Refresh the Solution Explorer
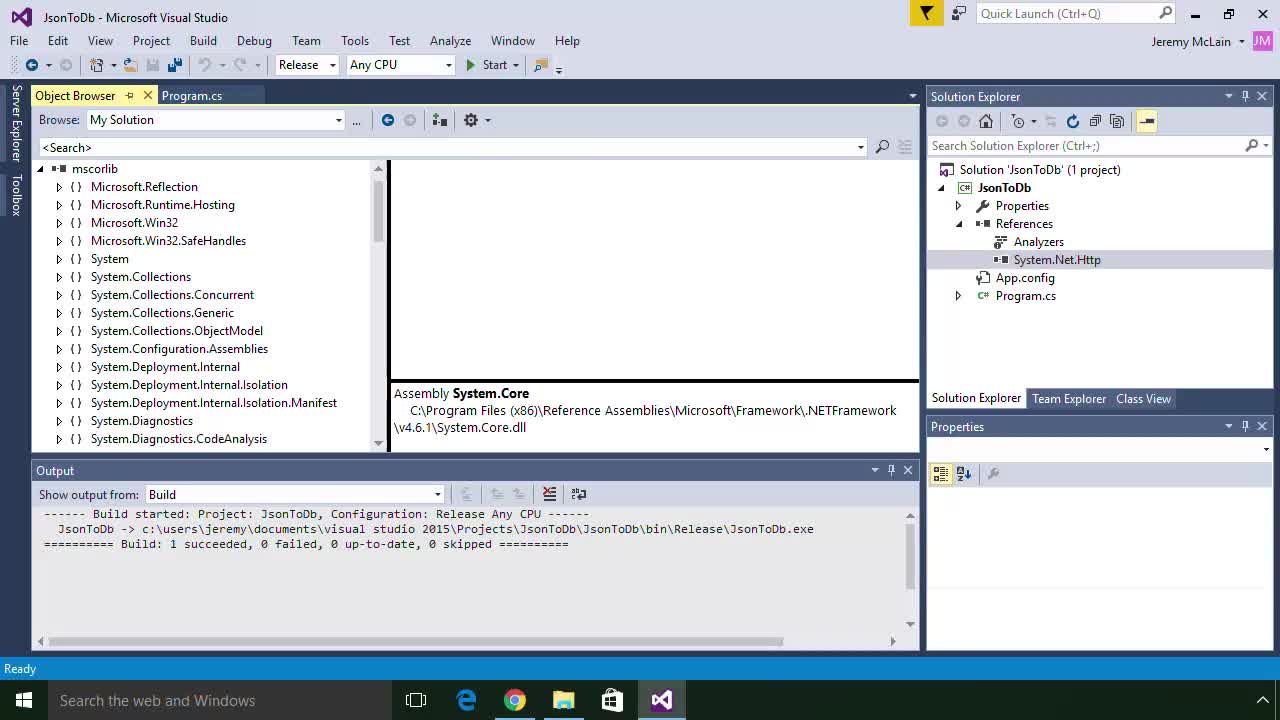 tap(1073, 121)
